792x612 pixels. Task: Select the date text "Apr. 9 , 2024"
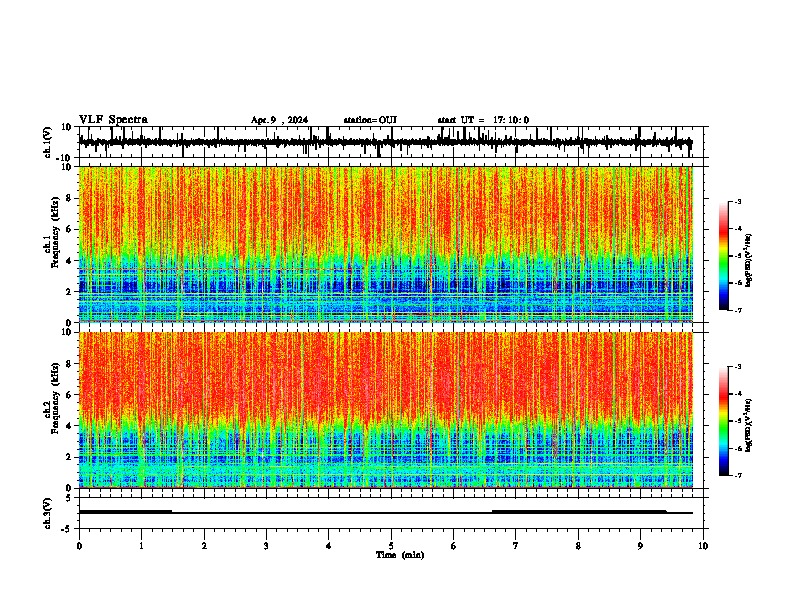[279, 120]
